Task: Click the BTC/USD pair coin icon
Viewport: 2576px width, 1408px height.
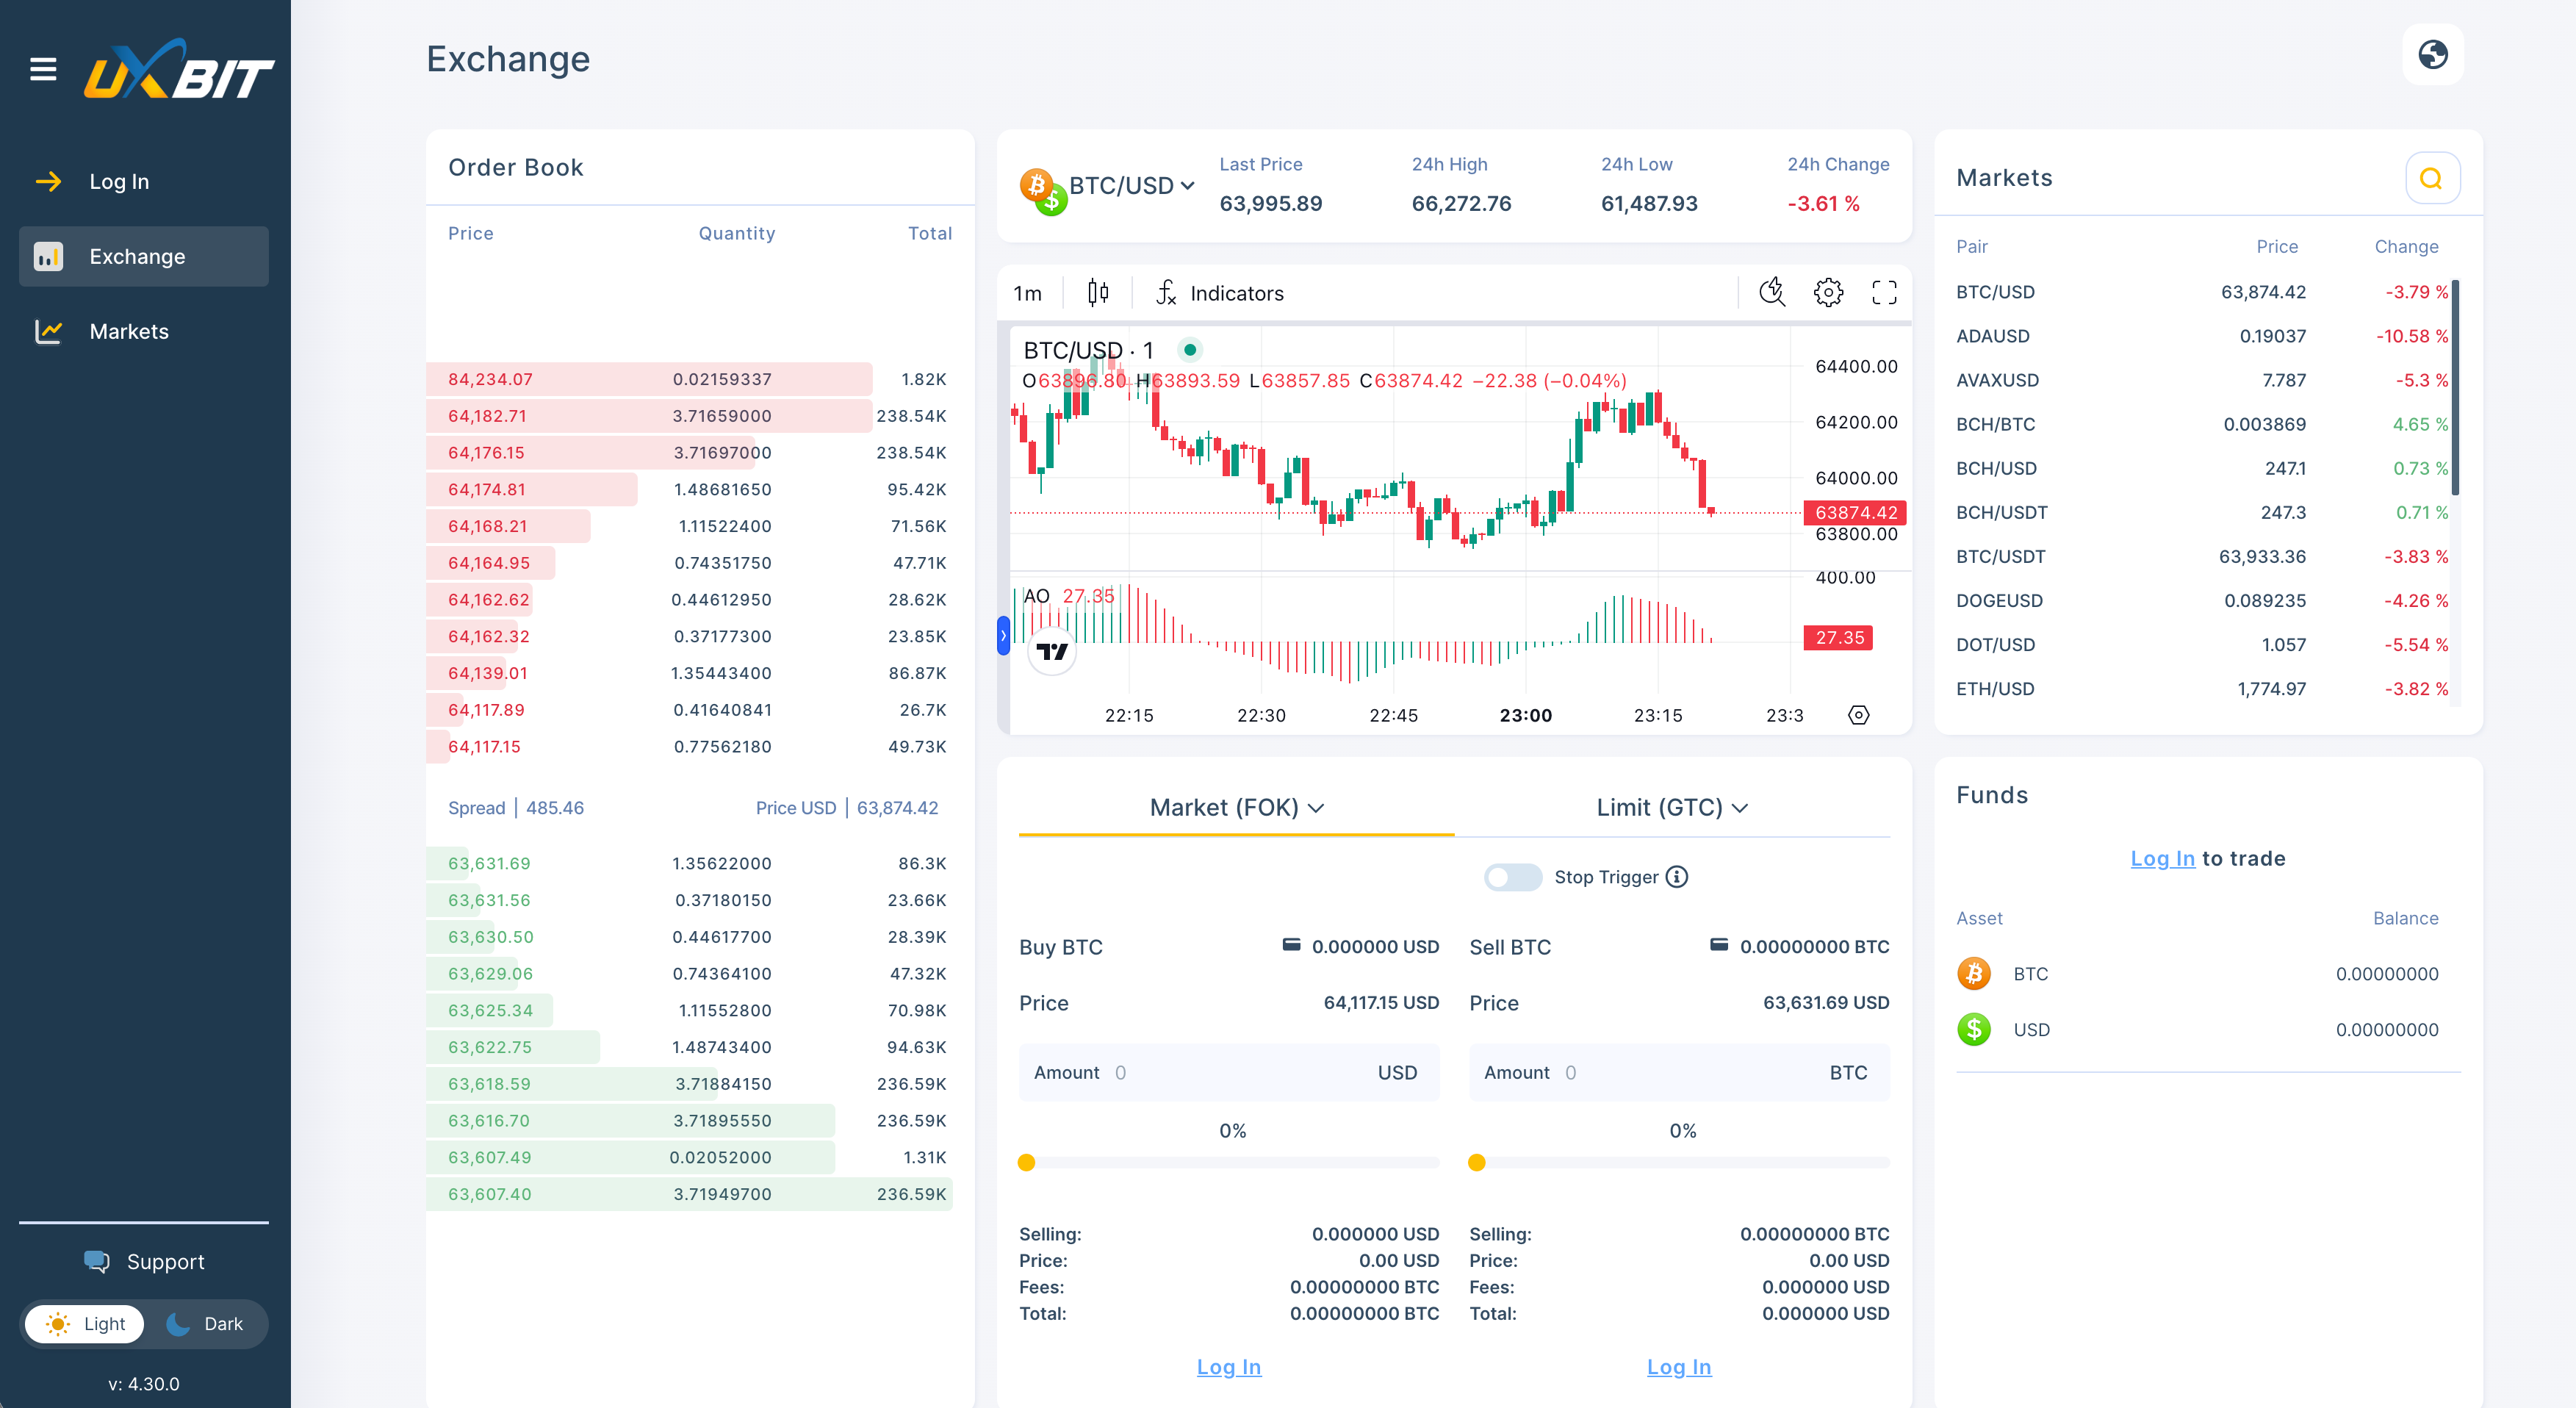Action: [1043, 190]
